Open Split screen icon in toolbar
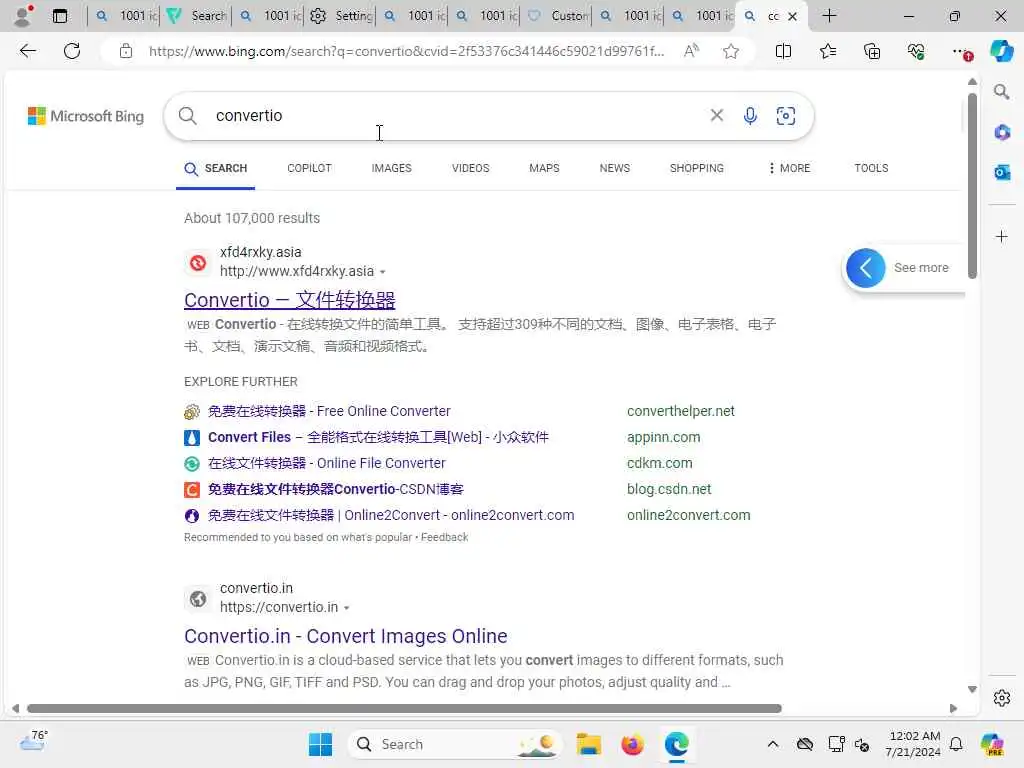The width and height of the screenshot is (1024, 768). [x=783, y=51]
